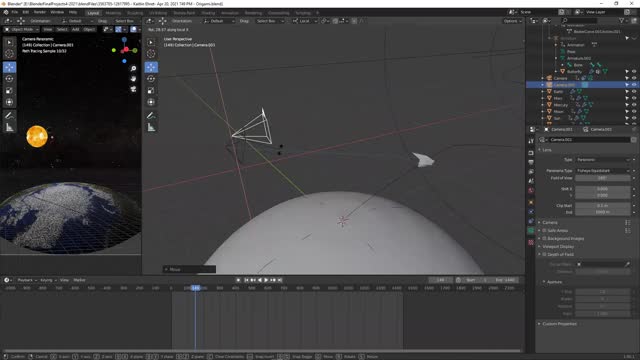Expand the Camera panel in properties
The image size is (640, 360).
tap(539, 222)
